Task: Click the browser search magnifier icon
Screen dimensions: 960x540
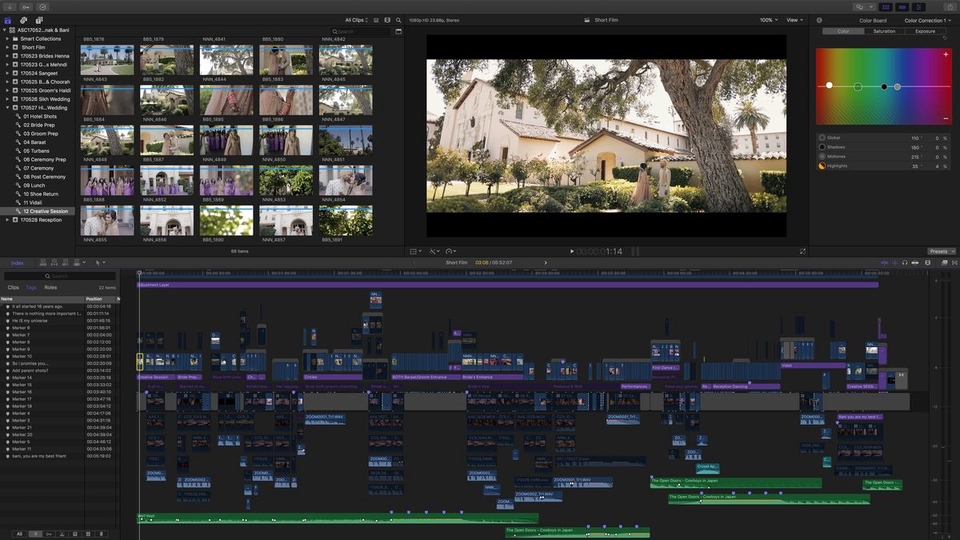Action: pyautogui.click(x=399, y=20)
